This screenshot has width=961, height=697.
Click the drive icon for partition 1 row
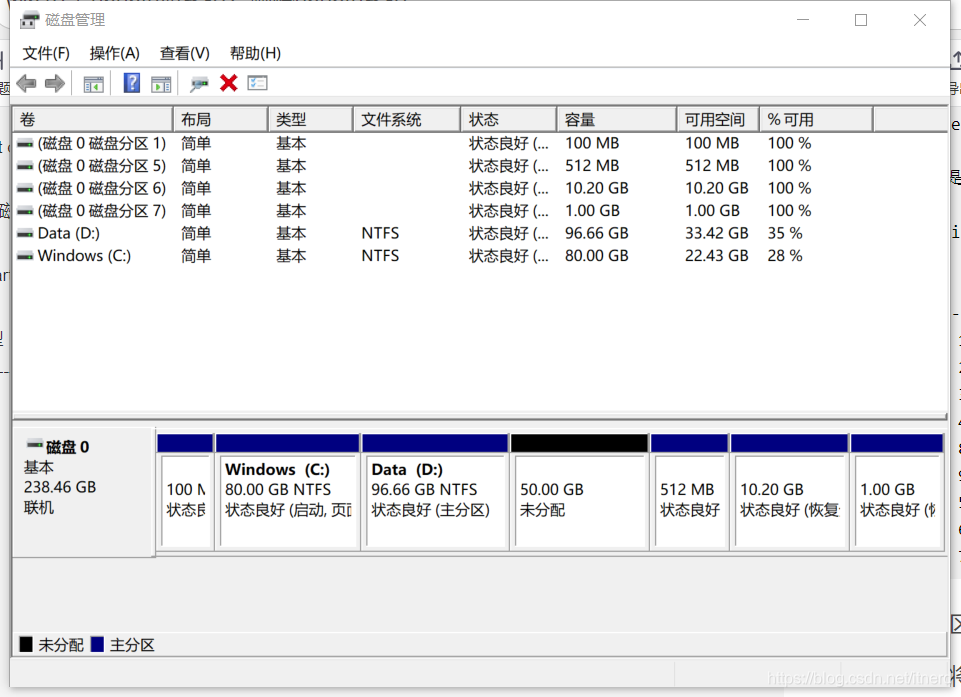coord(25,143)
